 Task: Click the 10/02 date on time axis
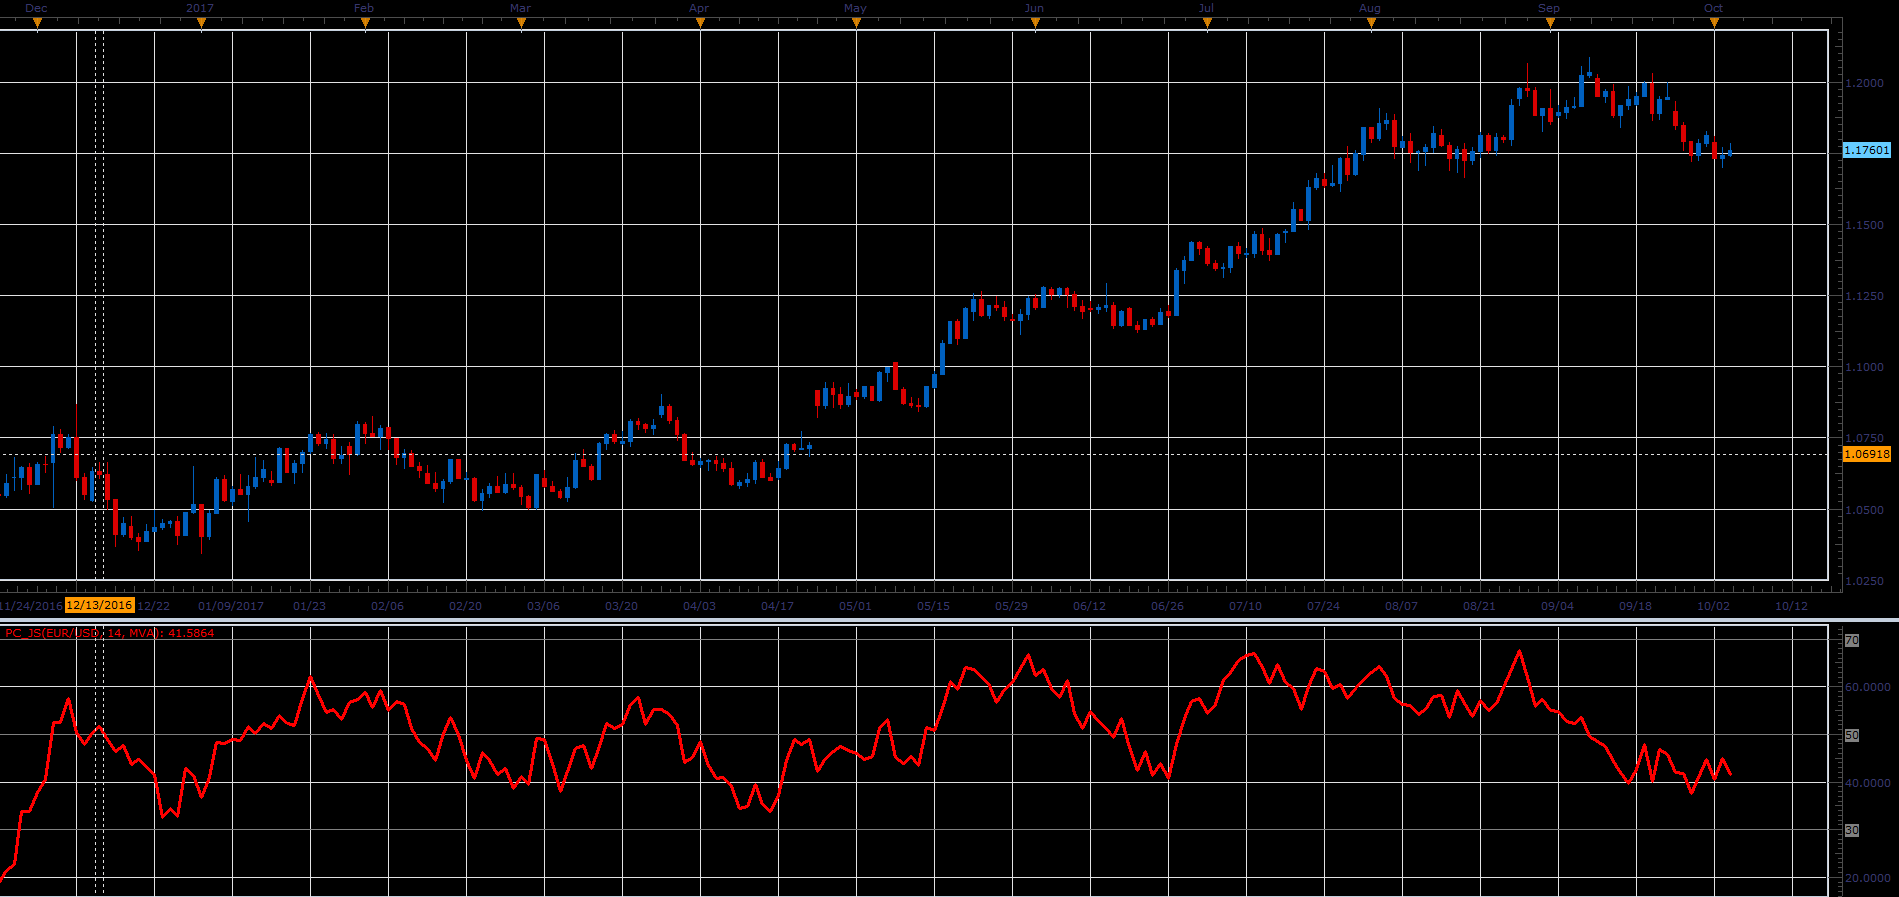[x=1713, y=606]
